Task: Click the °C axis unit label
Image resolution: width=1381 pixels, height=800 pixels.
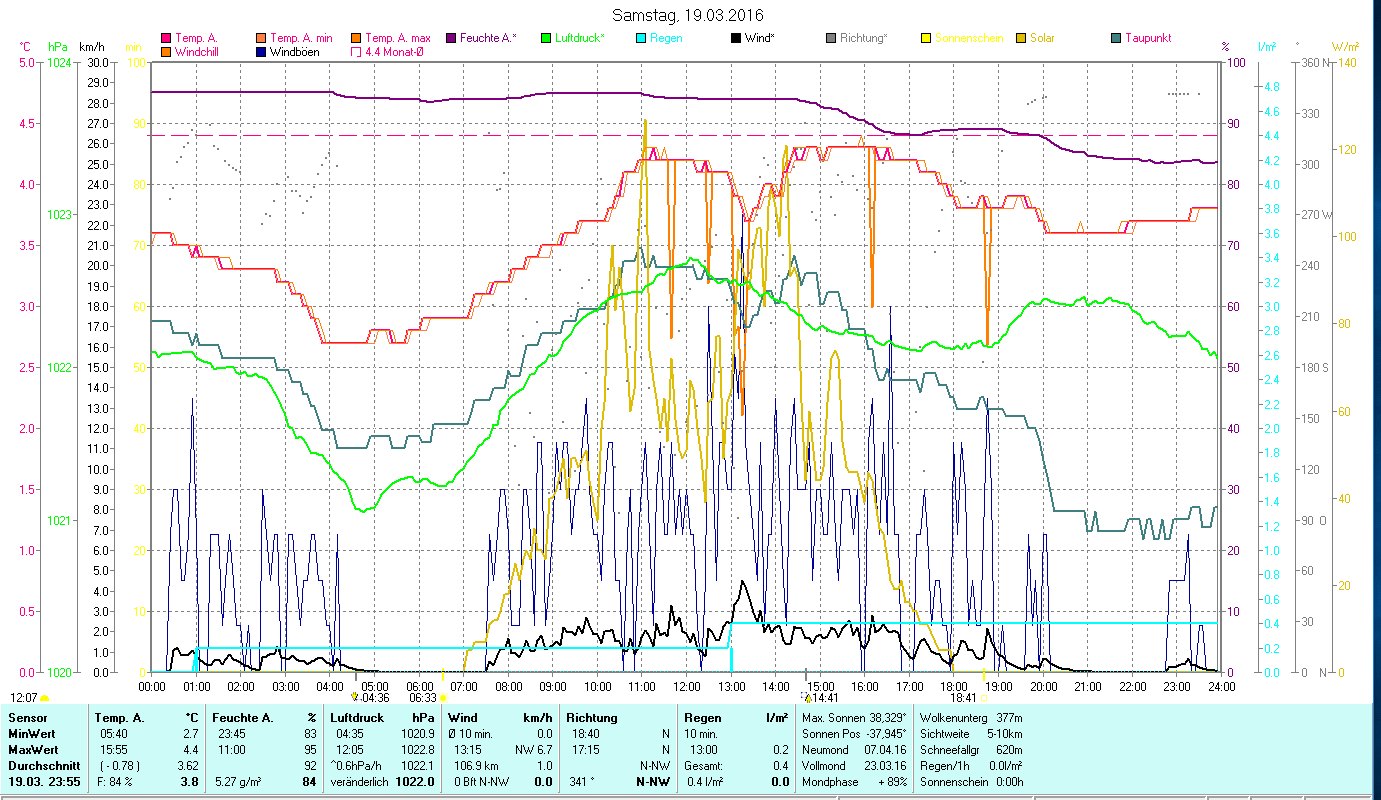Action: [25, 47]
